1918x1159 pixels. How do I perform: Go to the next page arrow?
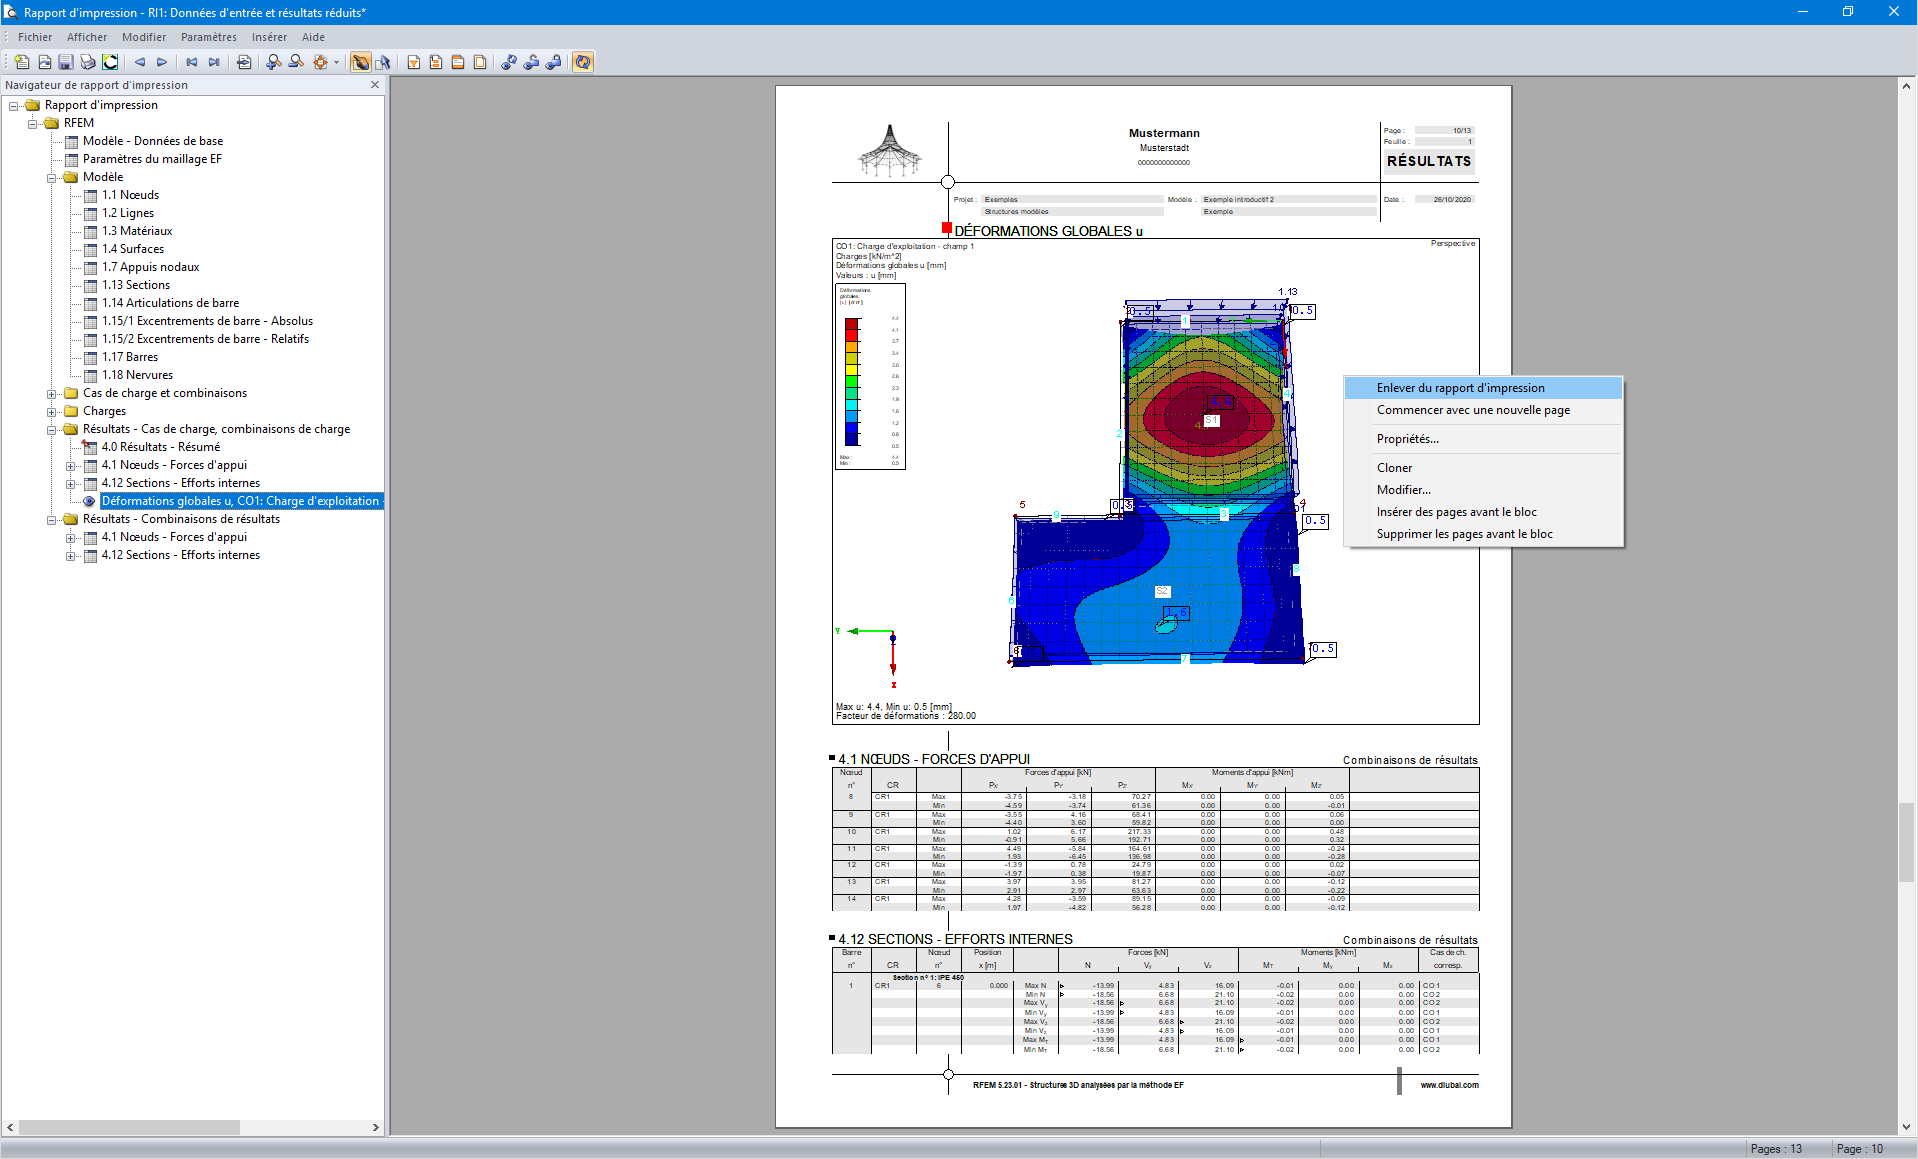(x=162, y=62)
